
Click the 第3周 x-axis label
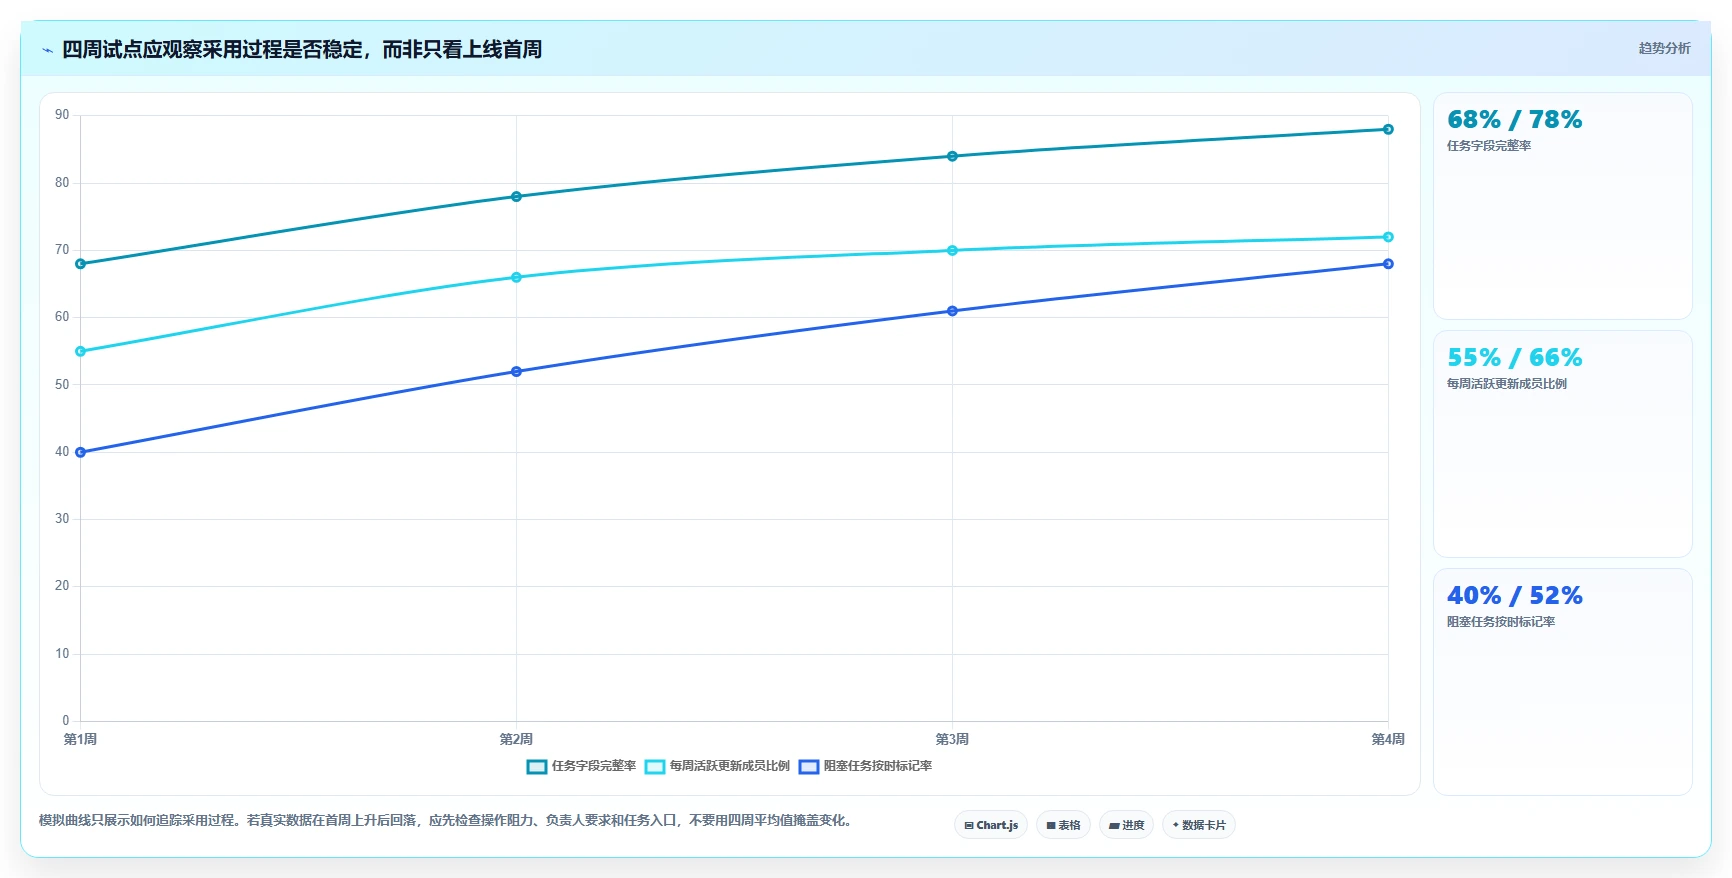click(952, 740)
